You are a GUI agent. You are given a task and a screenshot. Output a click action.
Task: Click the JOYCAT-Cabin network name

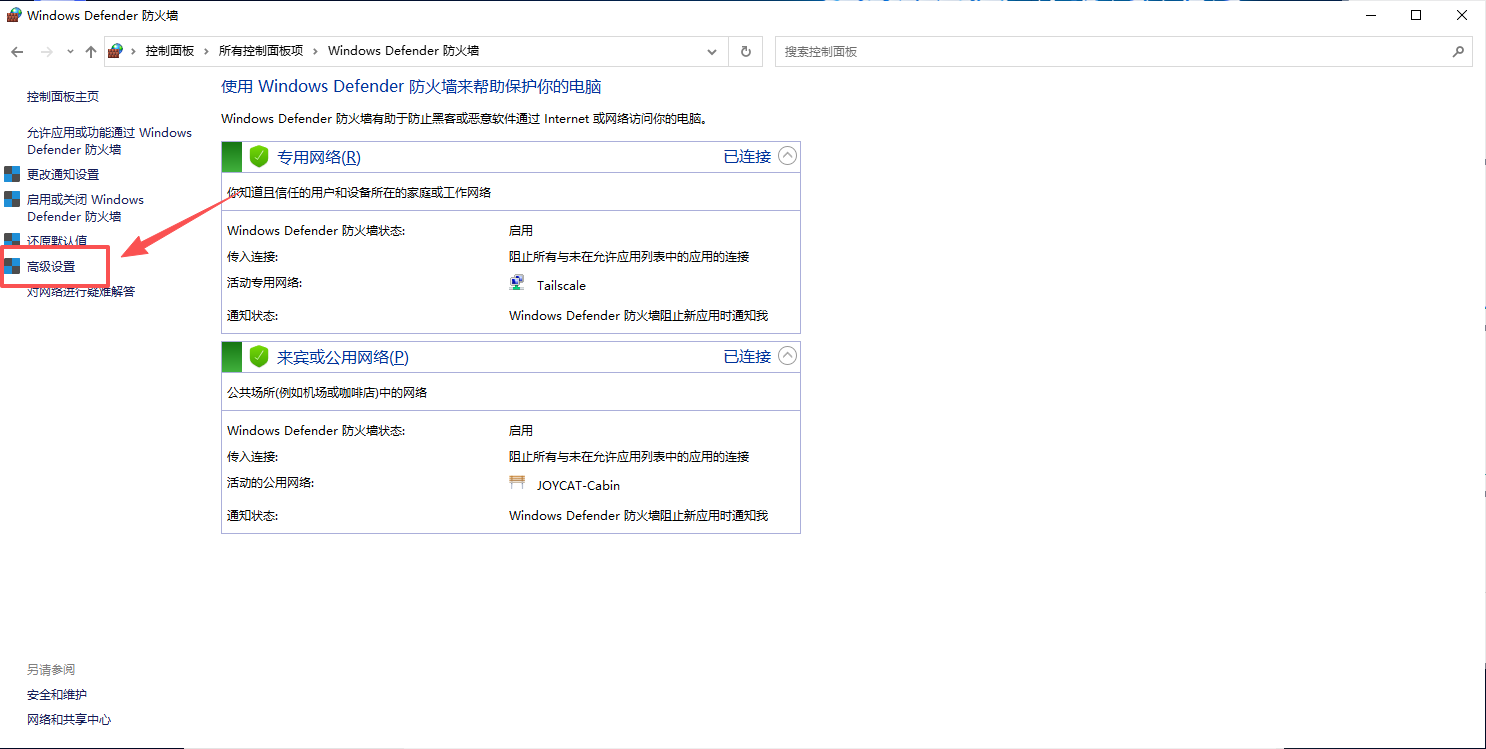[x=578, y=486]
